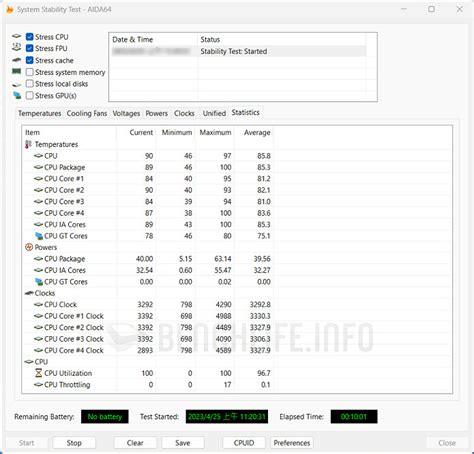Select the CPU Core #3 Clock row label
The image size is (474, 454).
(74, 339)
